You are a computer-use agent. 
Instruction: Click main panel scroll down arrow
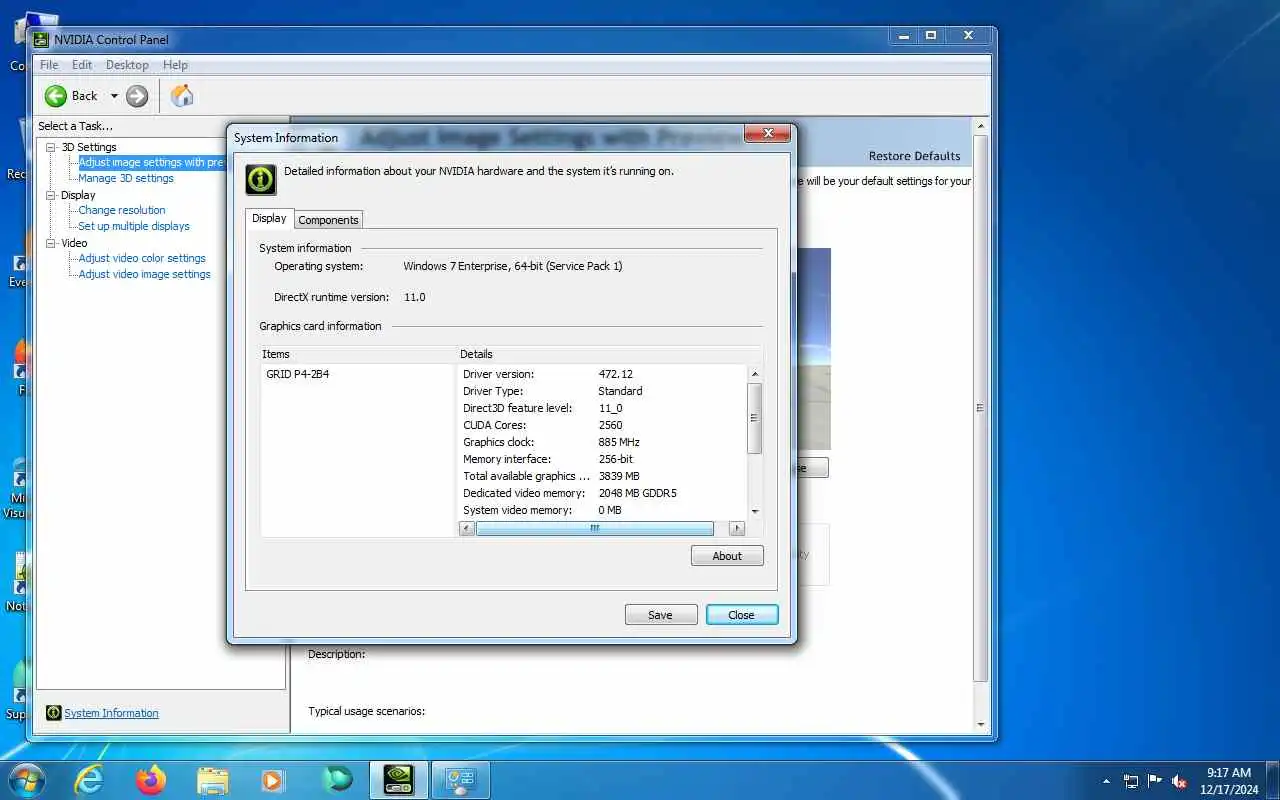(980, 724)
